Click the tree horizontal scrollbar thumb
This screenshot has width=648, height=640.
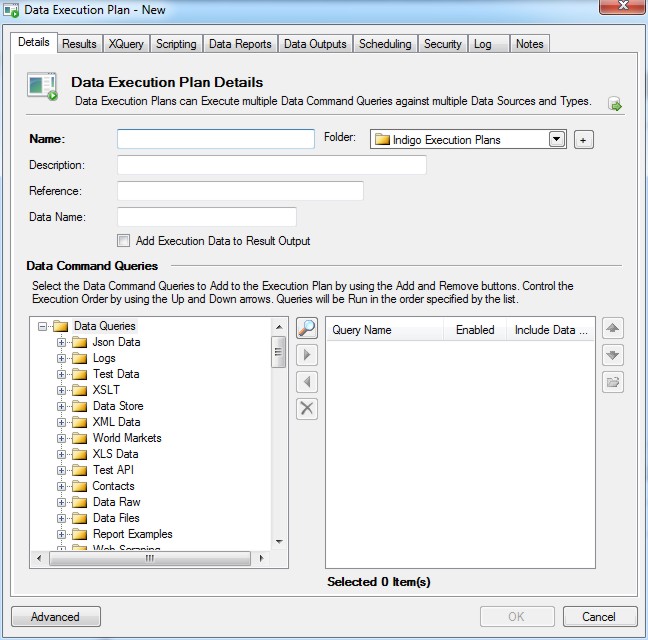point(150,558)
